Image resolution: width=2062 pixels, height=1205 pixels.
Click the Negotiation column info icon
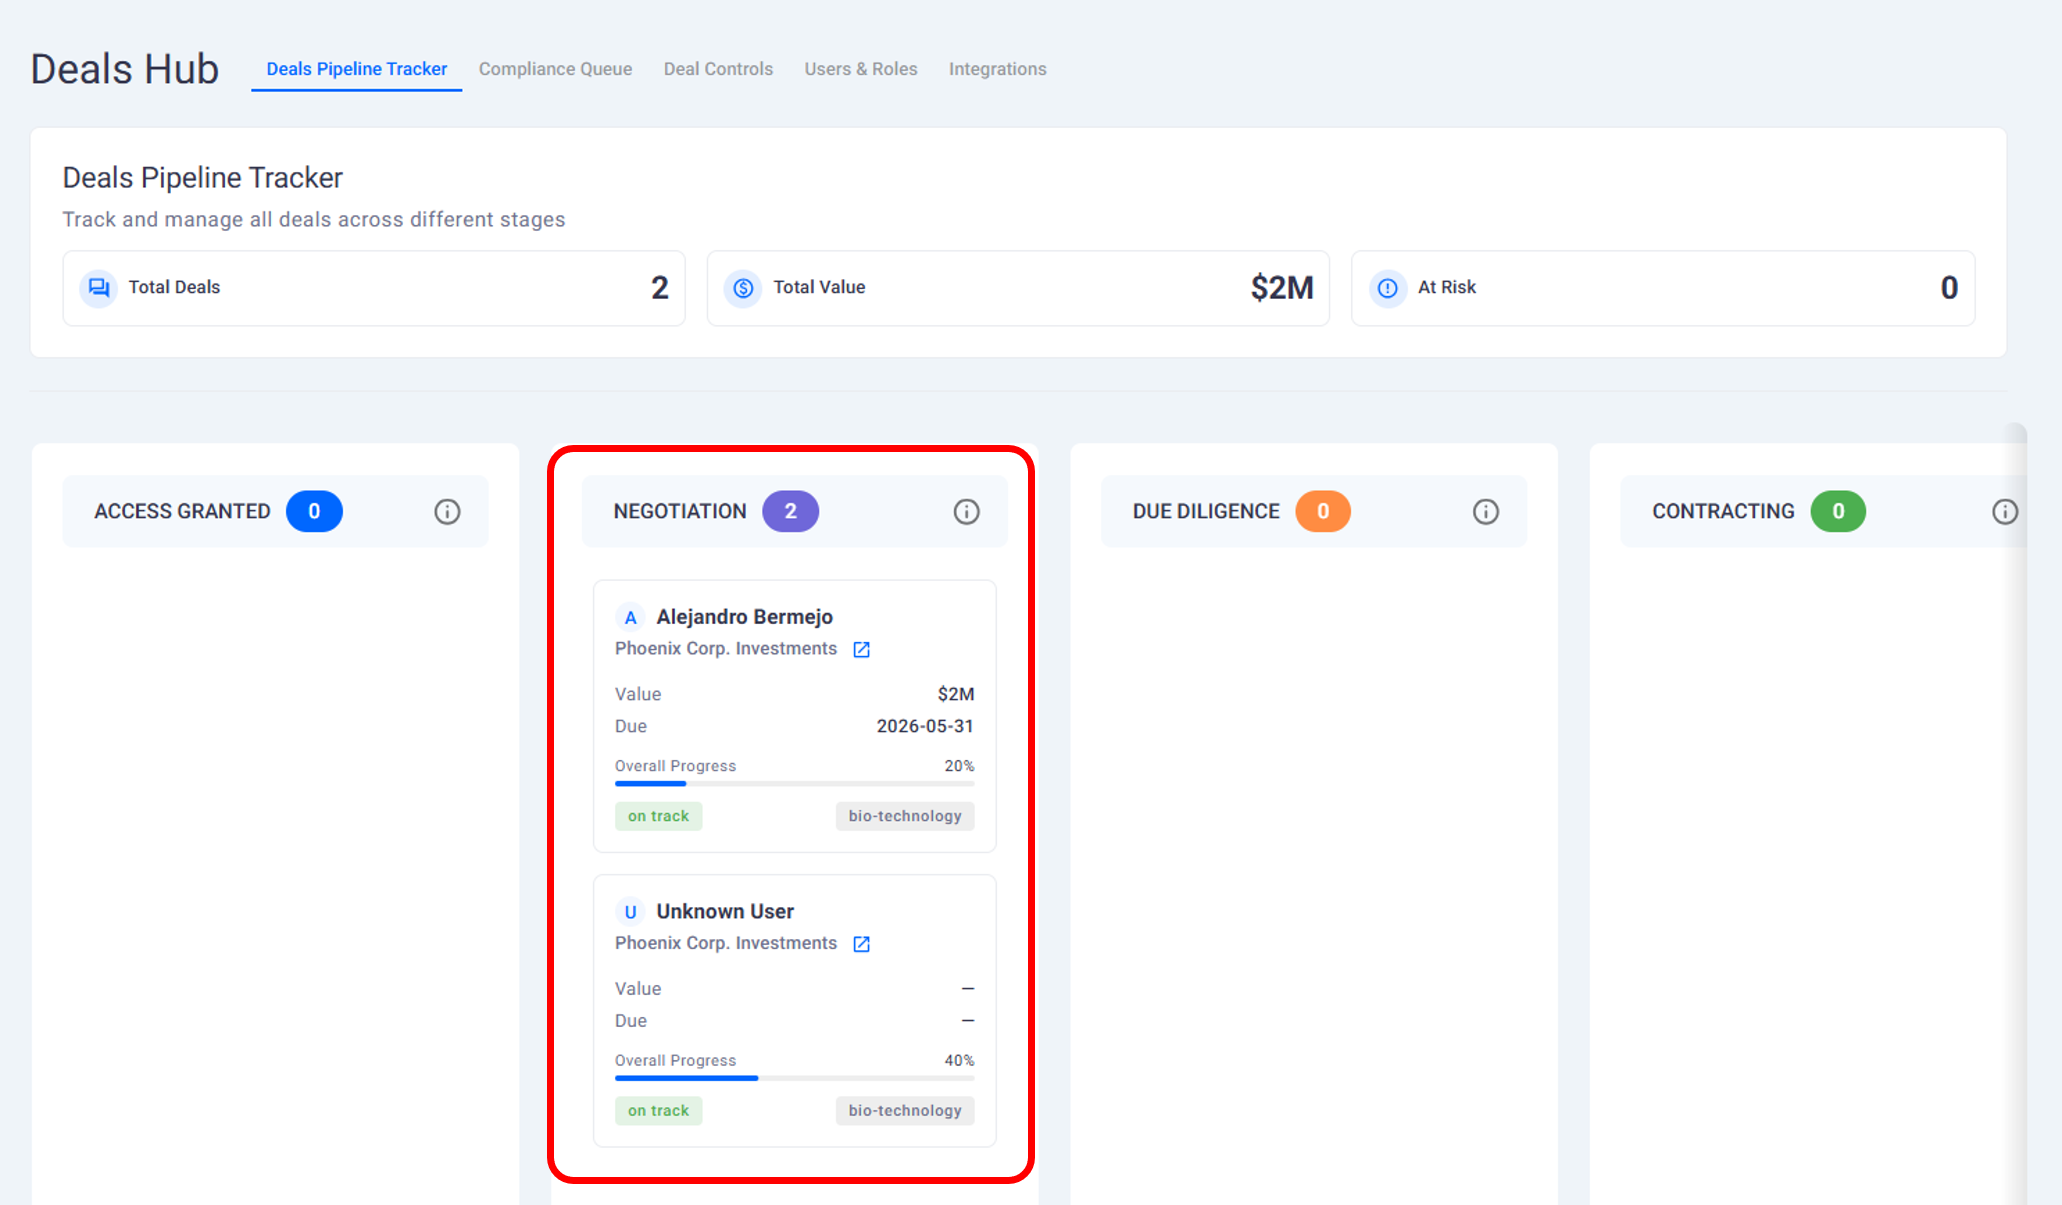coord(966,512)
